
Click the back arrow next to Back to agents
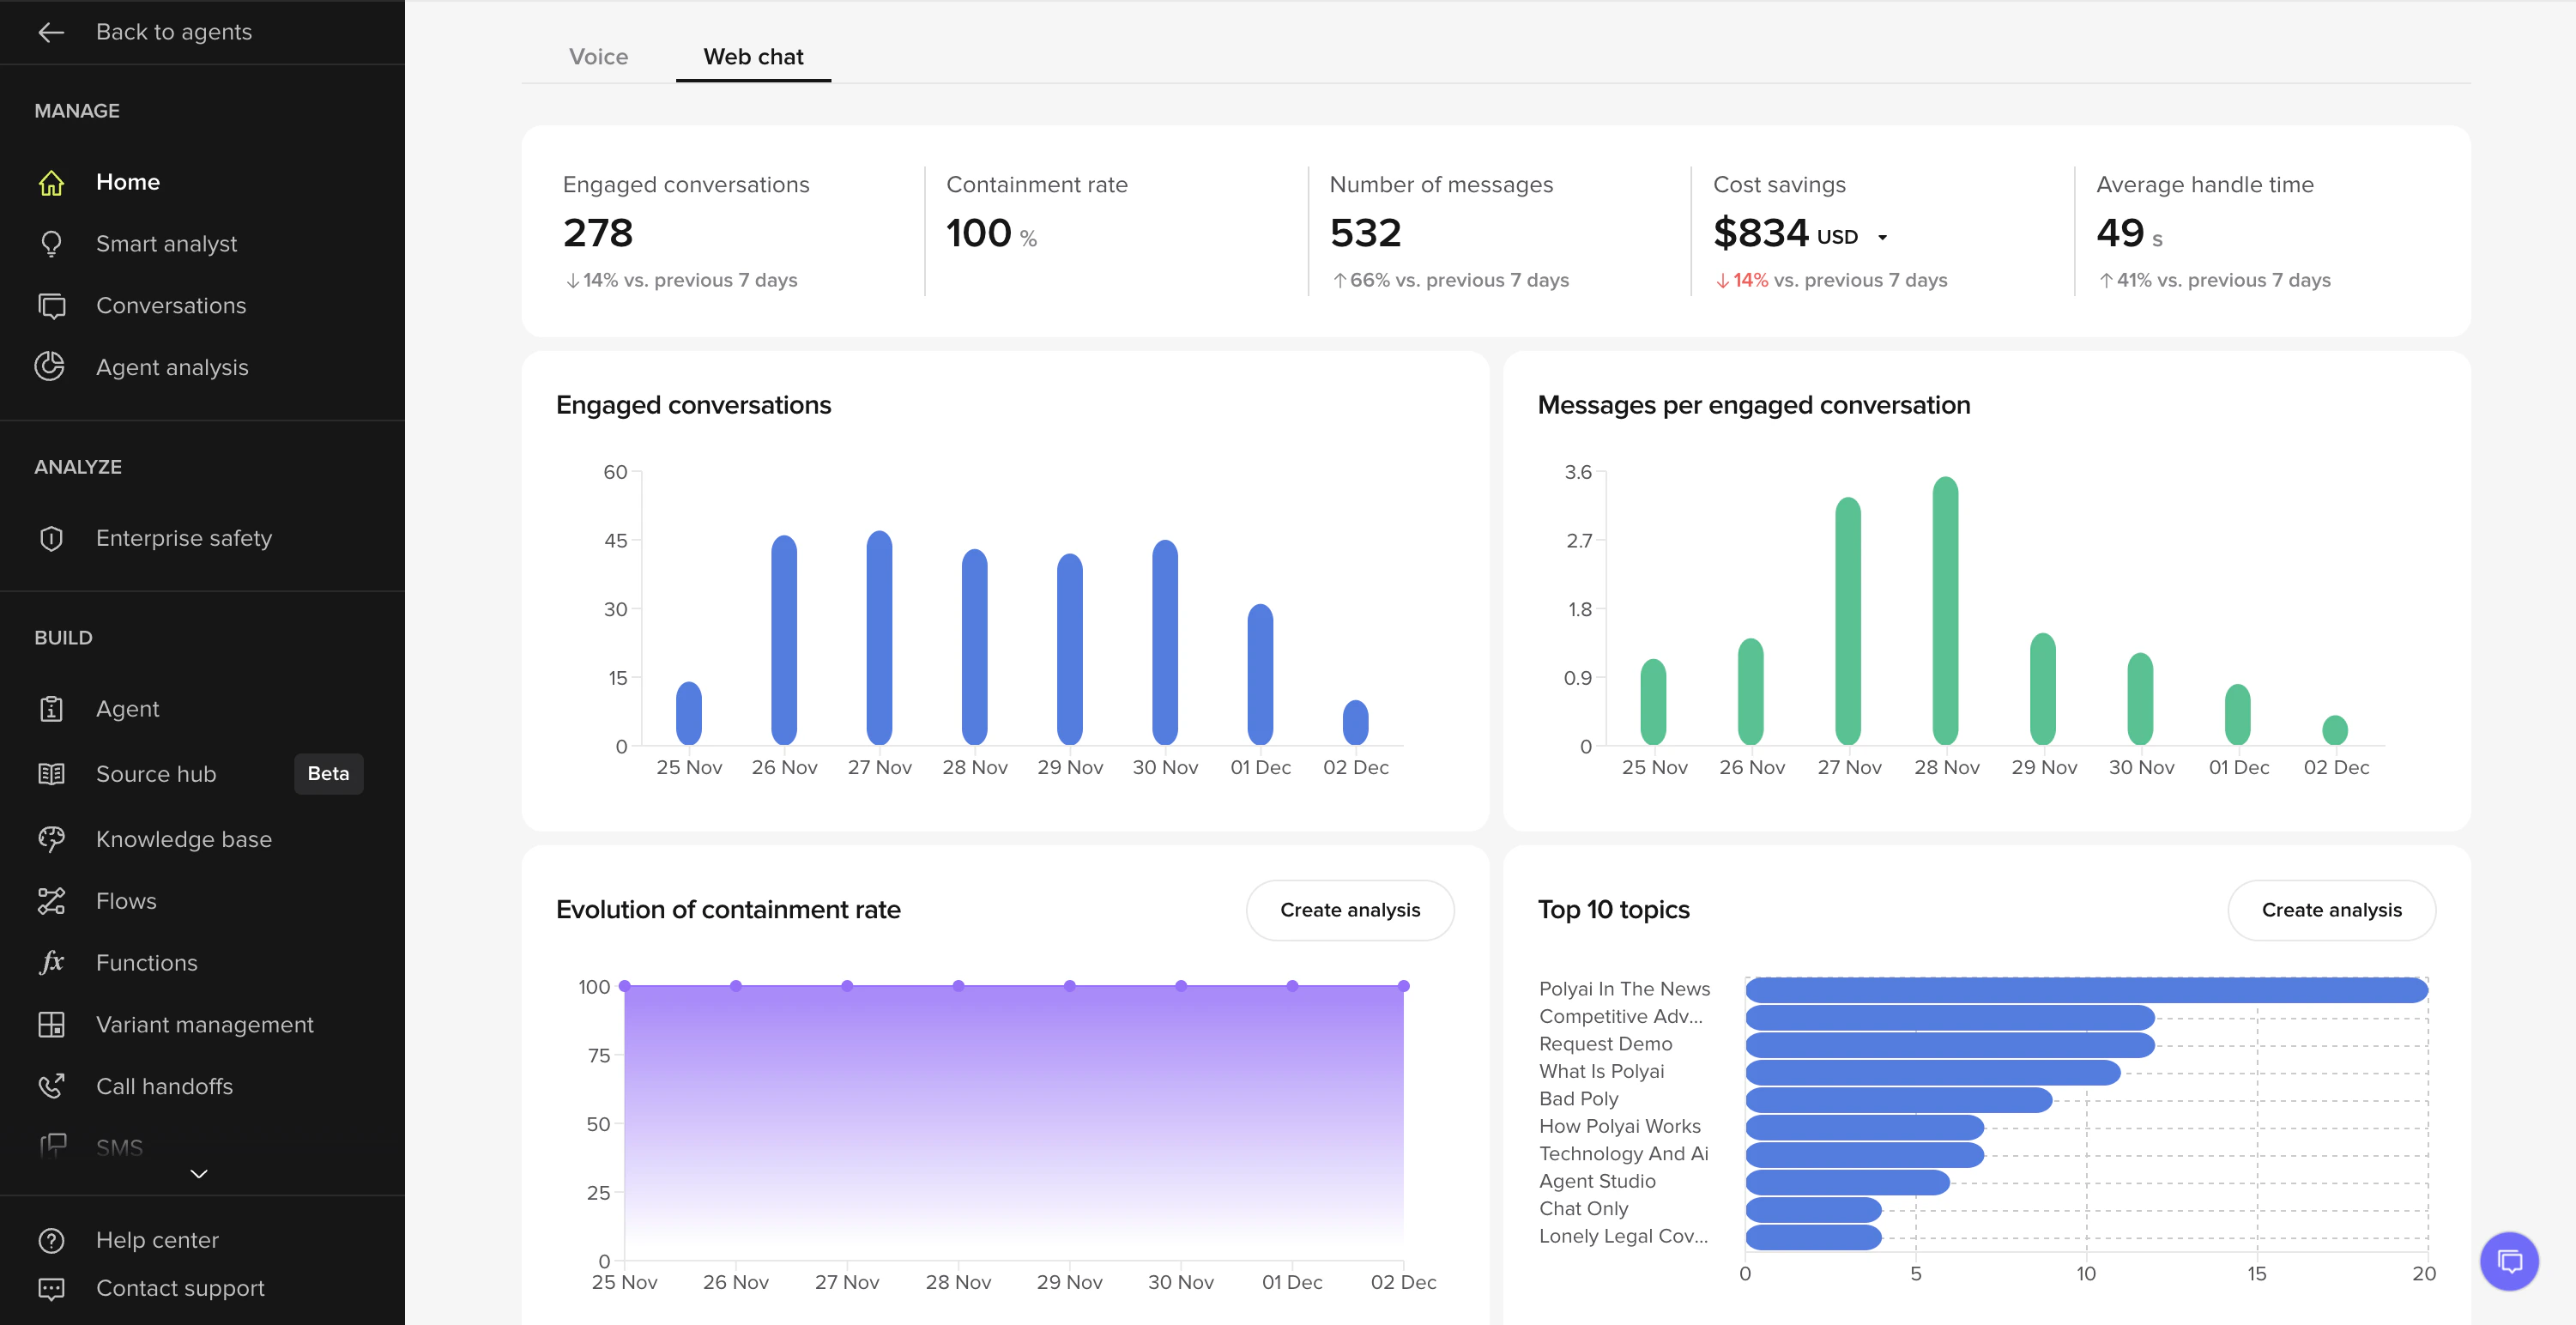point(51,31)
